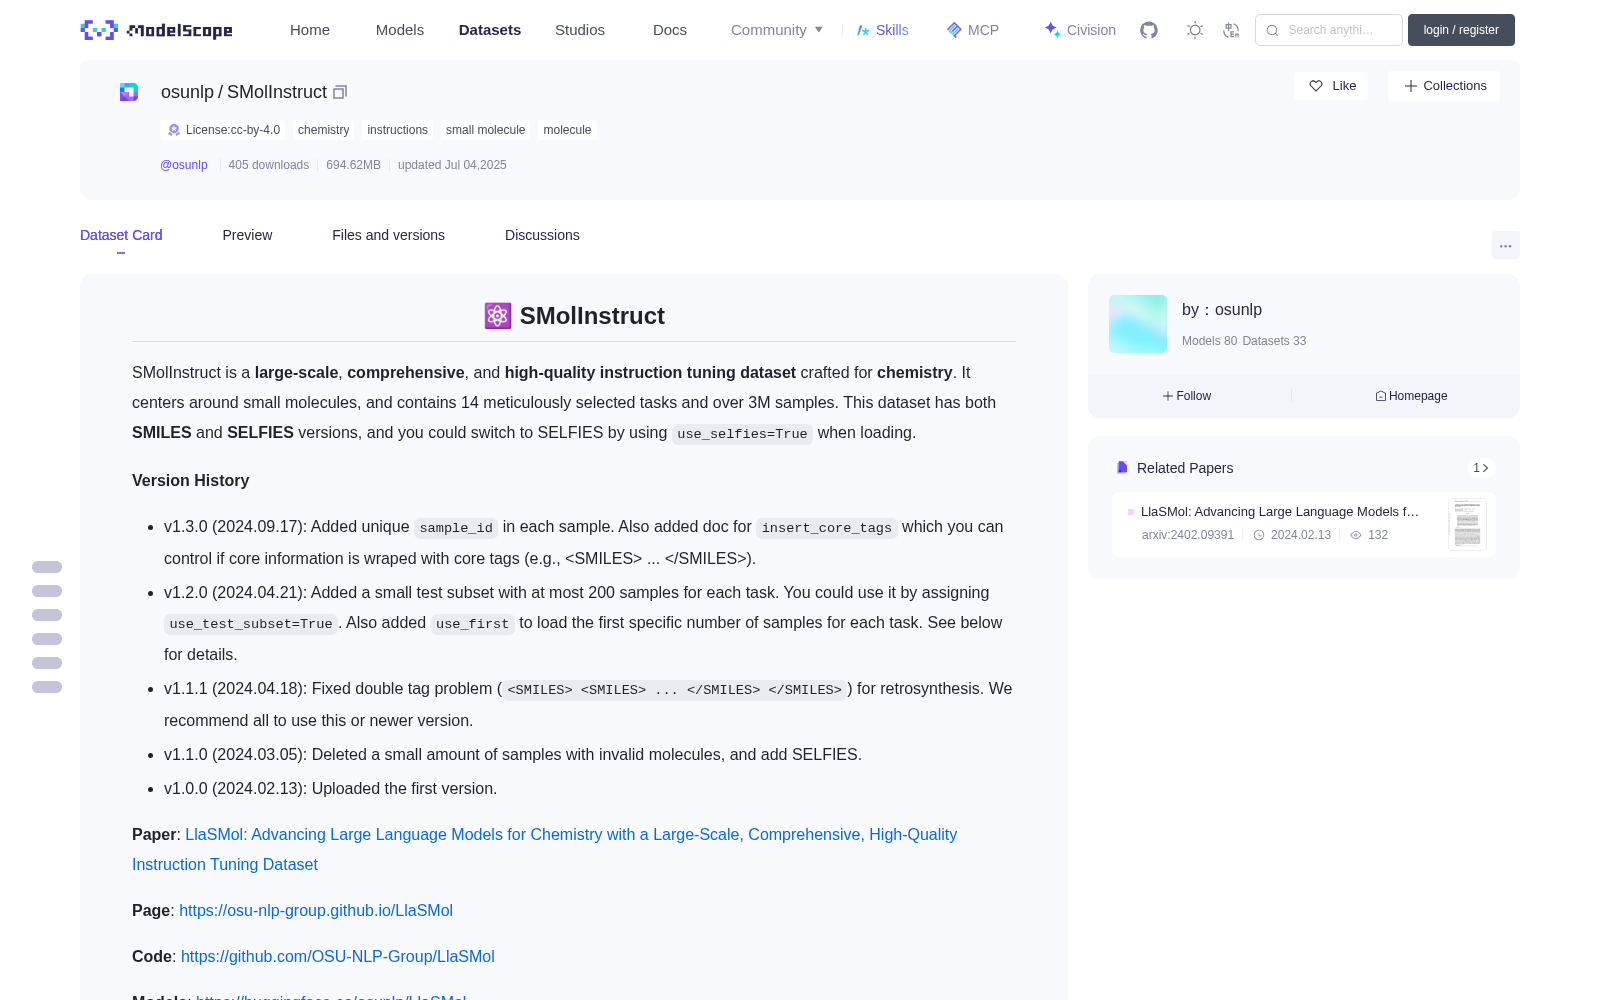Switch to the Files and versions tab
The image size is (1600, 1000).
388,235
